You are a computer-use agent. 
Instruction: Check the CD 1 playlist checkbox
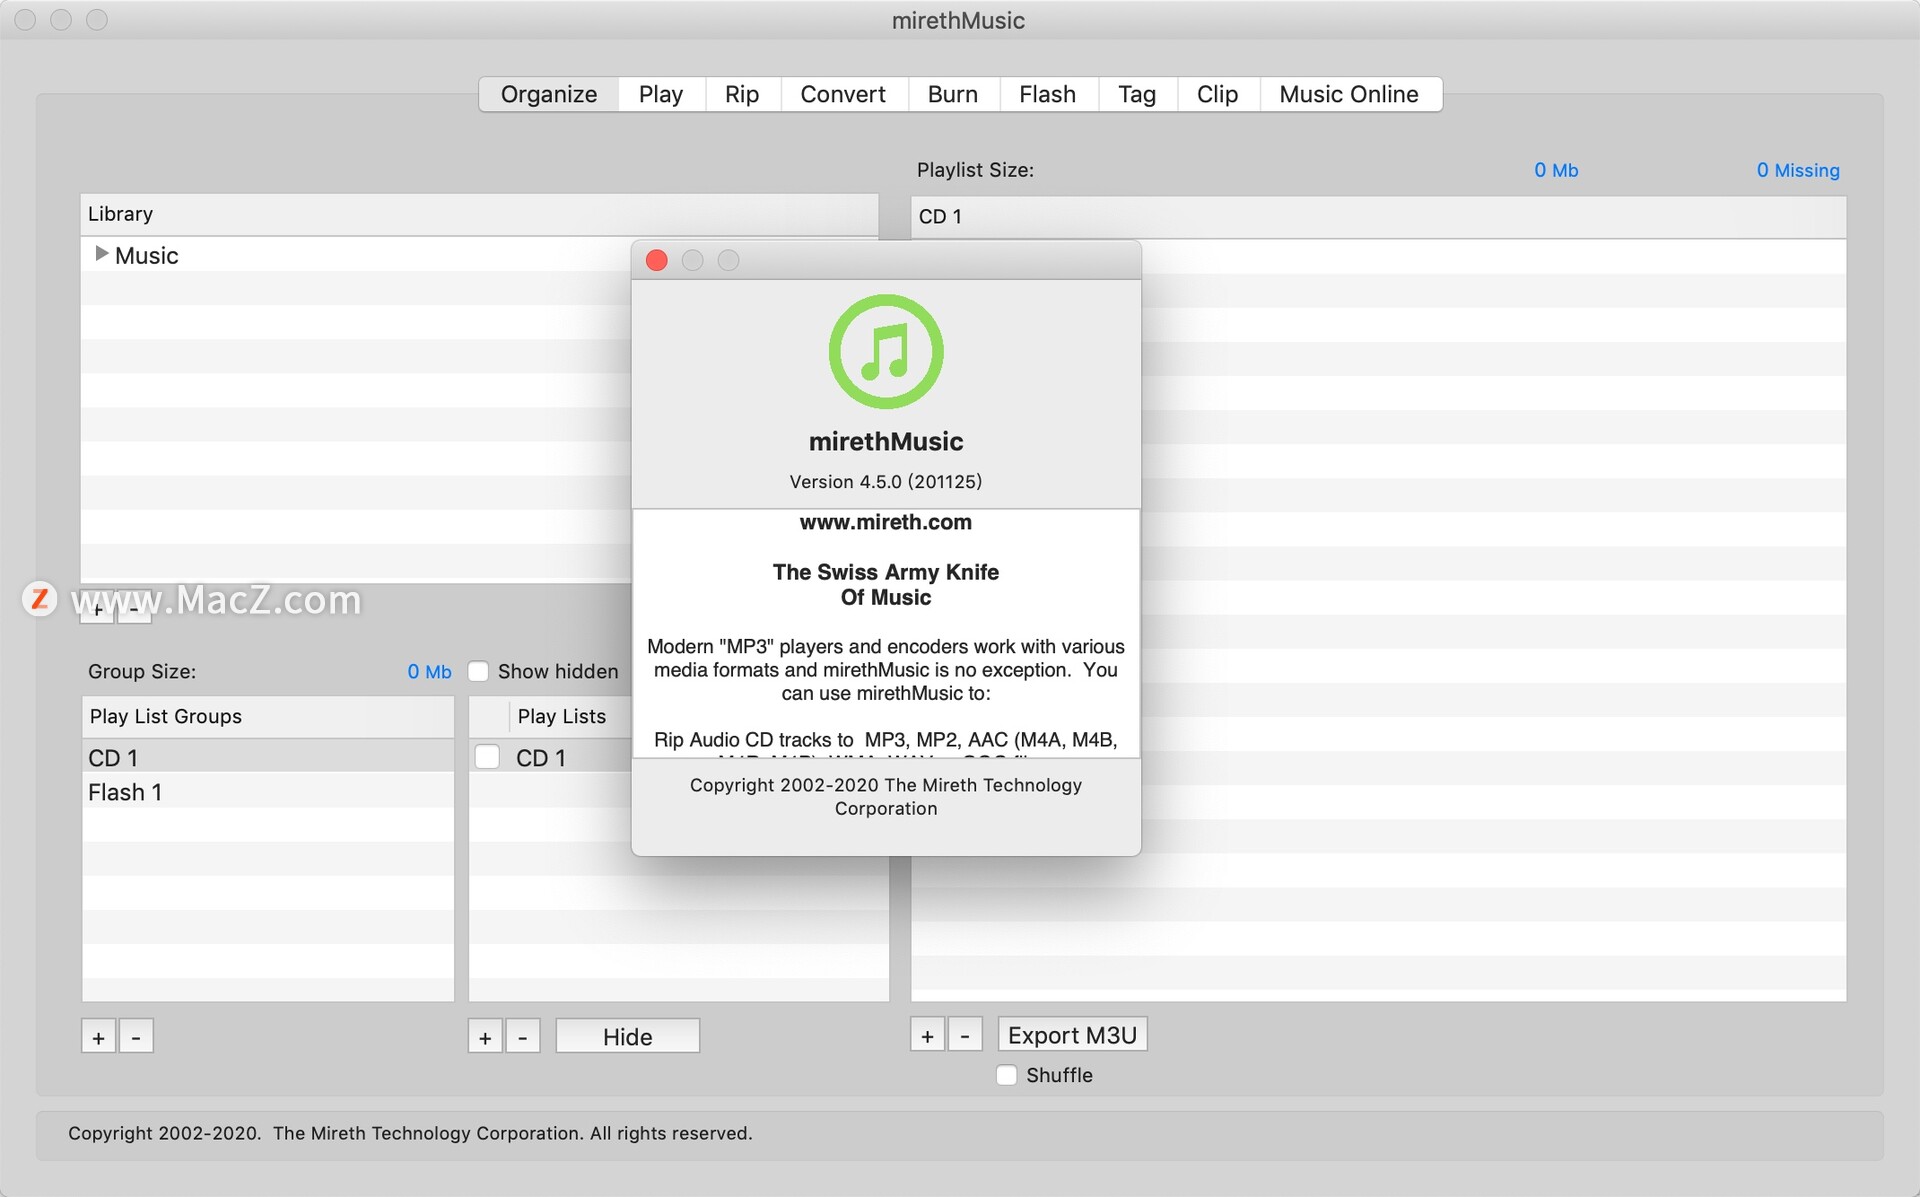(x=487, y=757)
